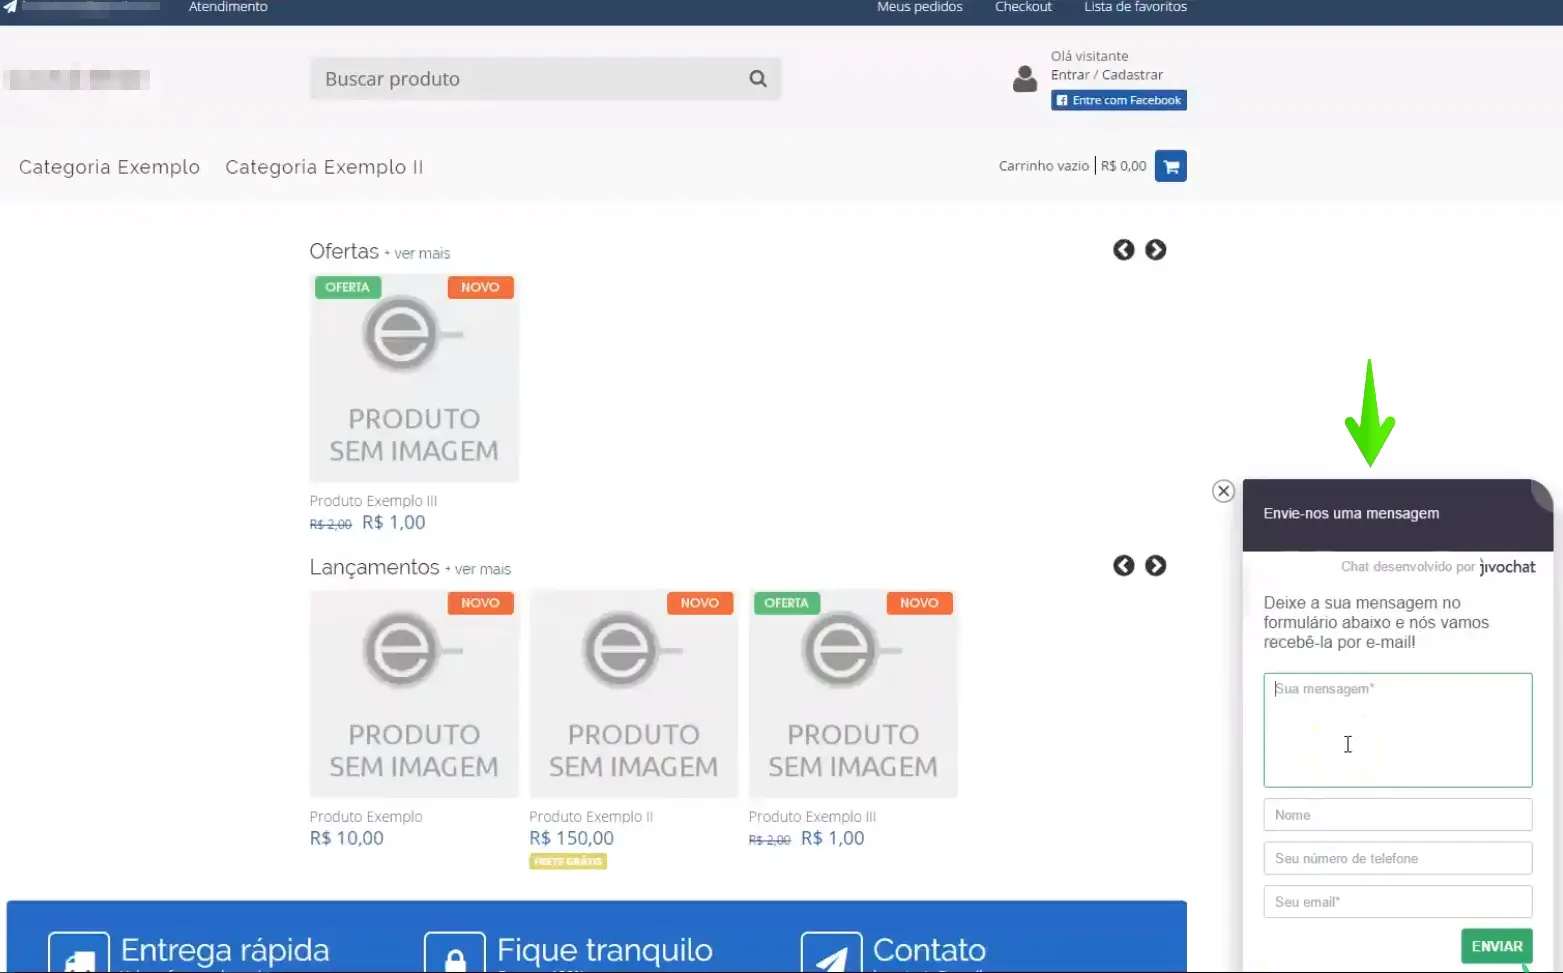This screenshot has height=973, width=1563.
Task: Open Produto Exemplo II thumbnail
Action: pyautogui.click(x=633, y=694)
